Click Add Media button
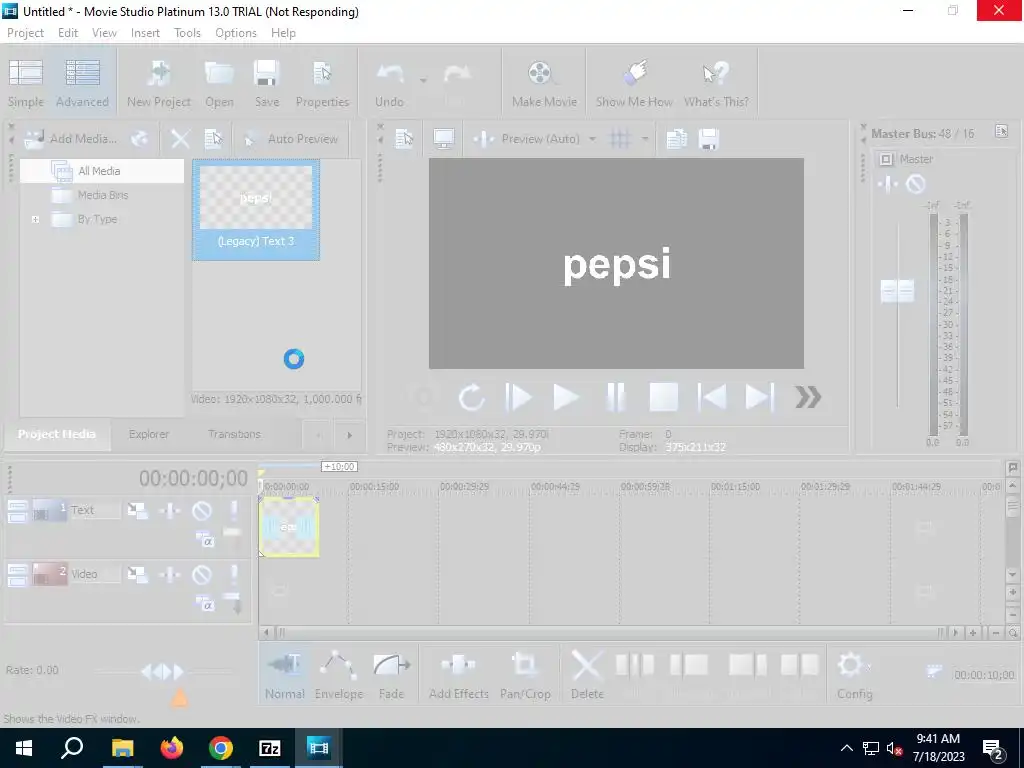1024x768 pixels. pos(71,138)
